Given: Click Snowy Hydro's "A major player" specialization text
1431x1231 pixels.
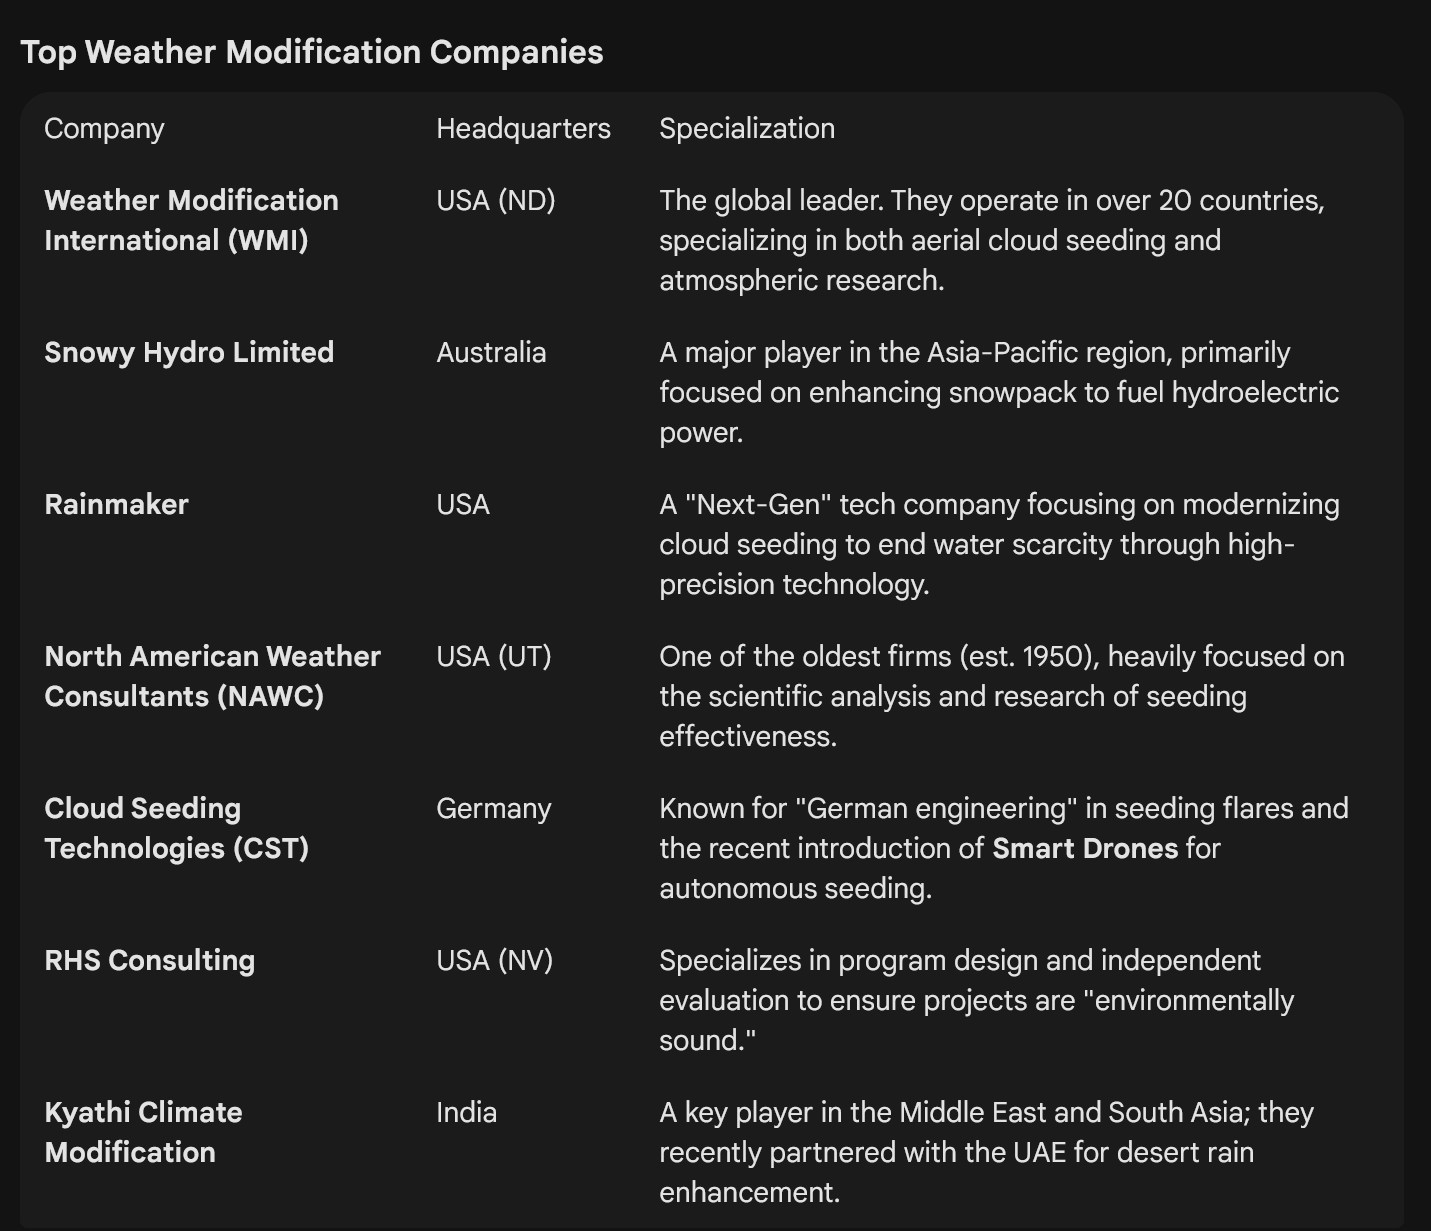Looking at the screenshot, I should [x=999, y=392].
